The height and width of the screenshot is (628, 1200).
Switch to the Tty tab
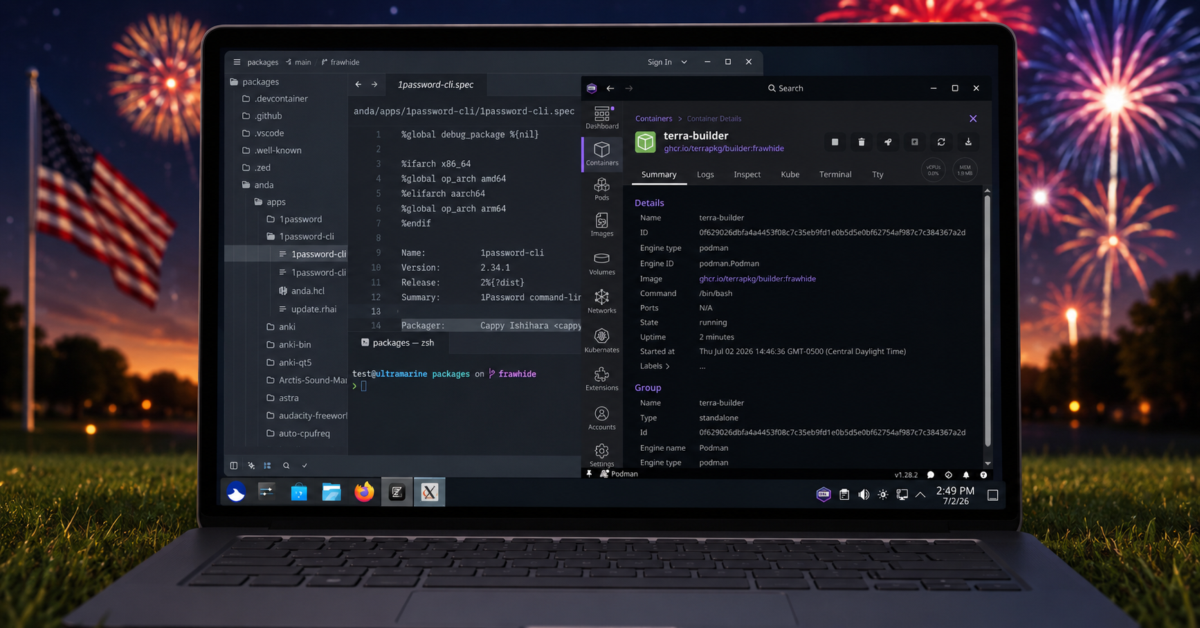(x=878, y=174)
